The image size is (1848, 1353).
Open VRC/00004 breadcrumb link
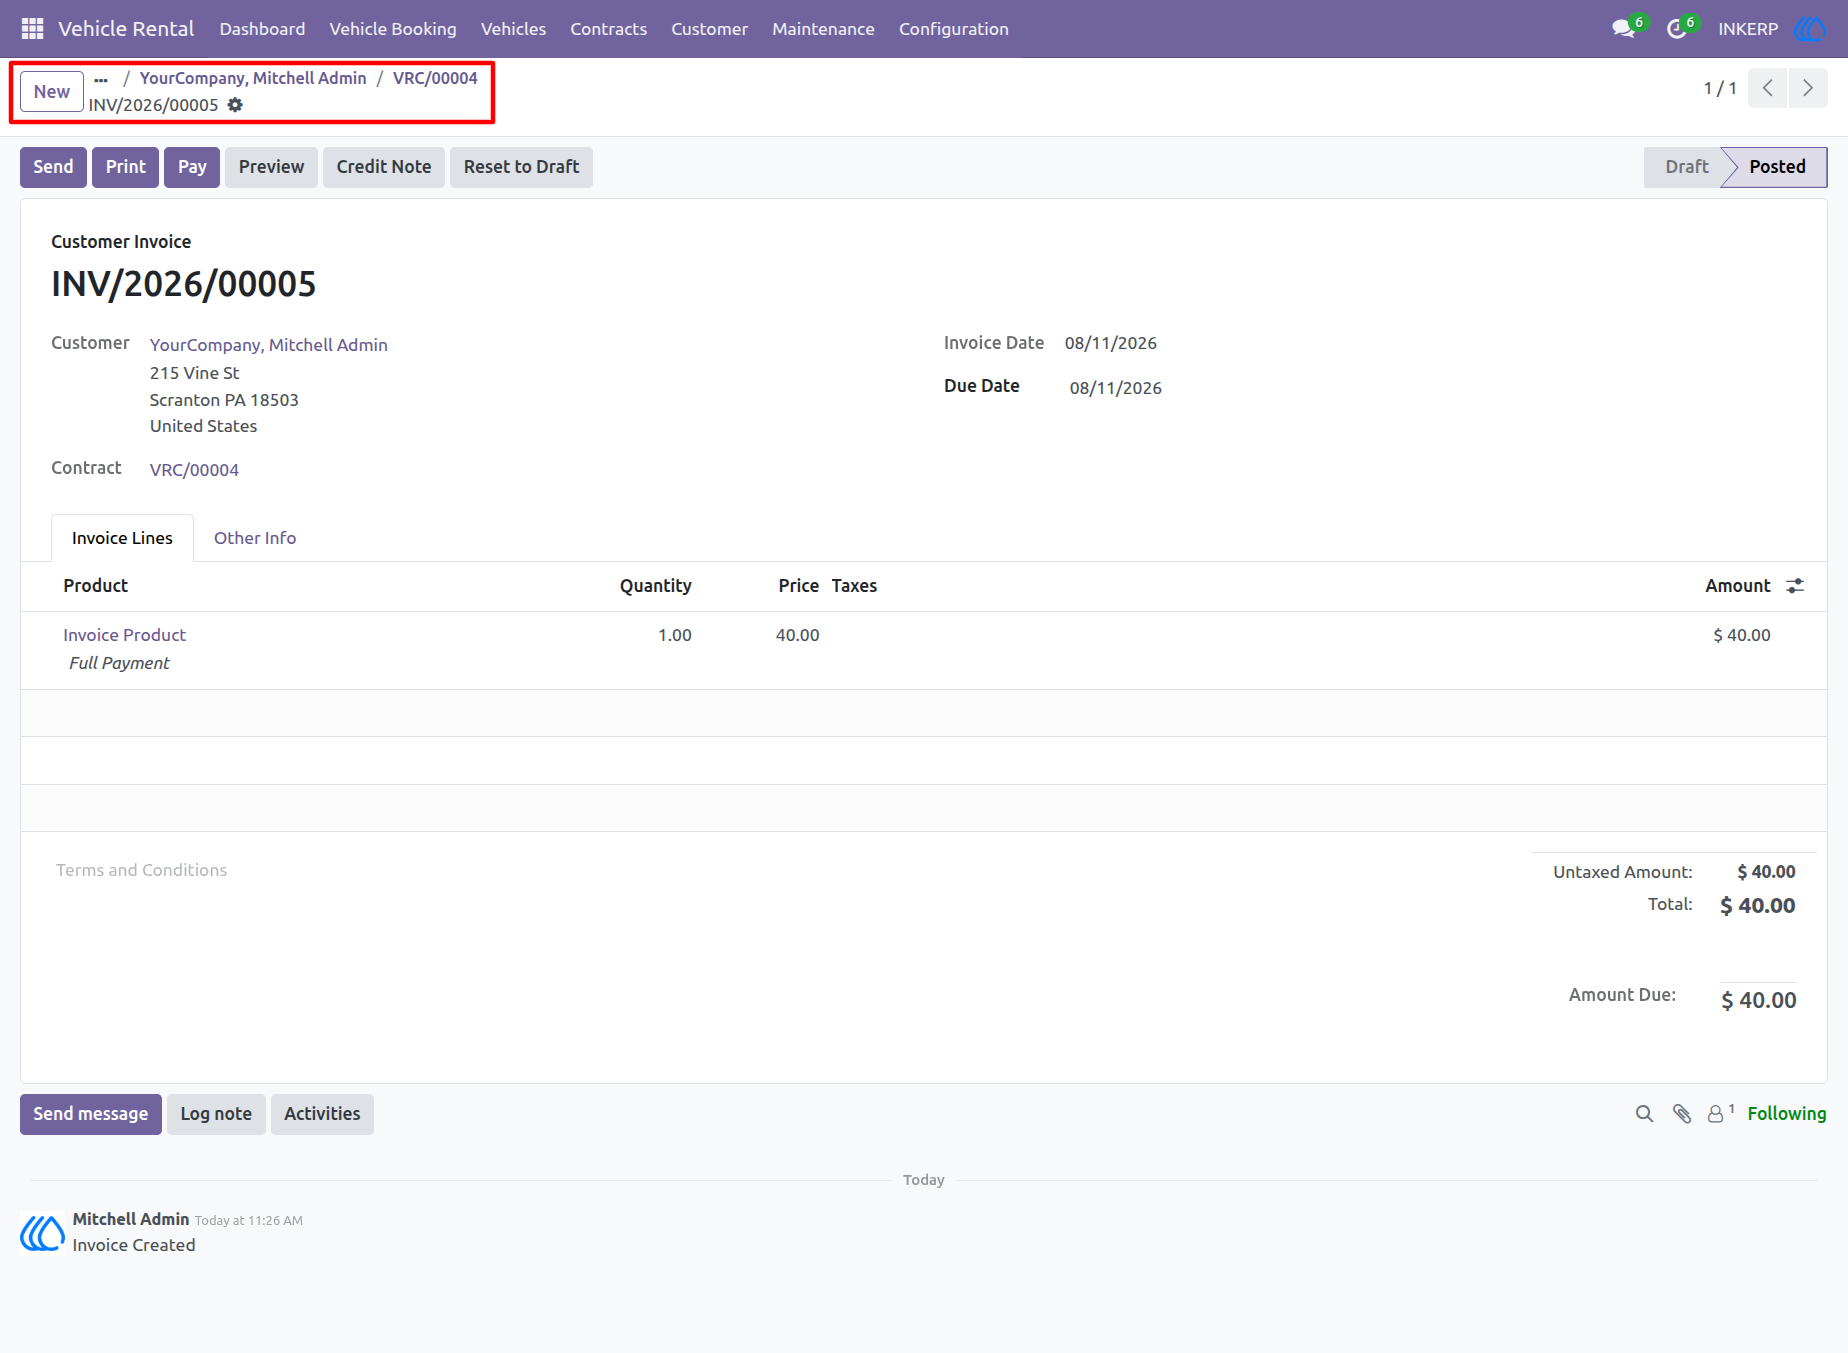pyautogui.click(x=435, y=78)
